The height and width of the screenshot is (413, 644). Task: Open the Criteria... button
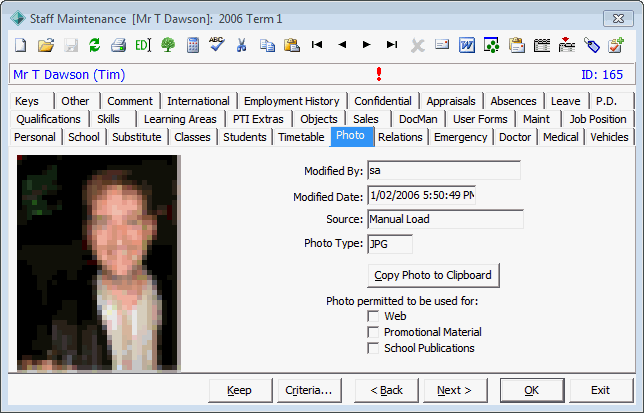pyautogui.click(x=309, y=390)
